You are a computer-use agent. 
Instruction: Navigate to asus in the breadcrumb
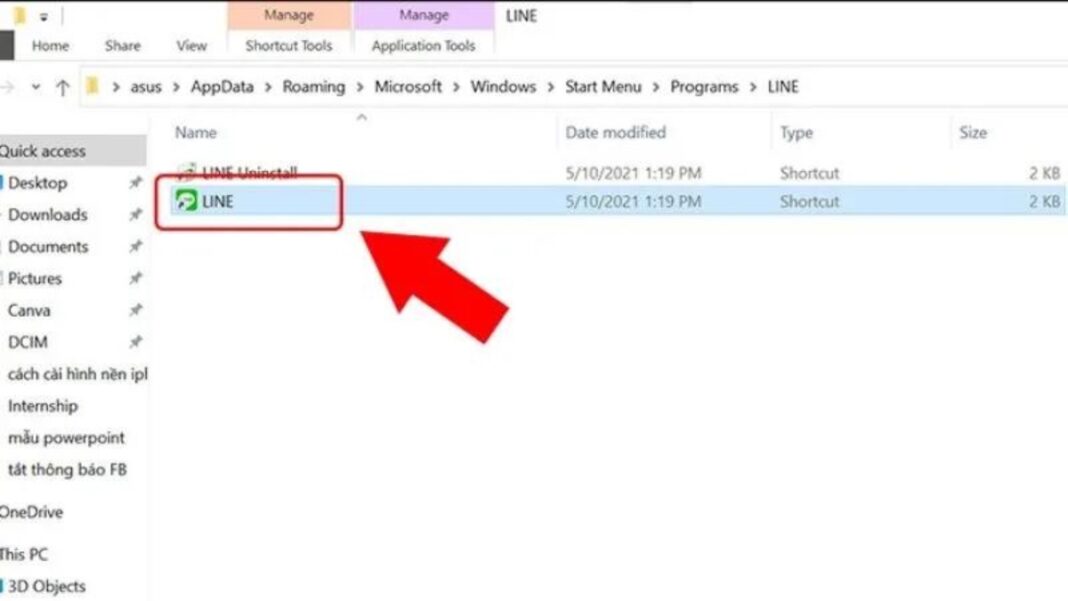click(146, 87)
